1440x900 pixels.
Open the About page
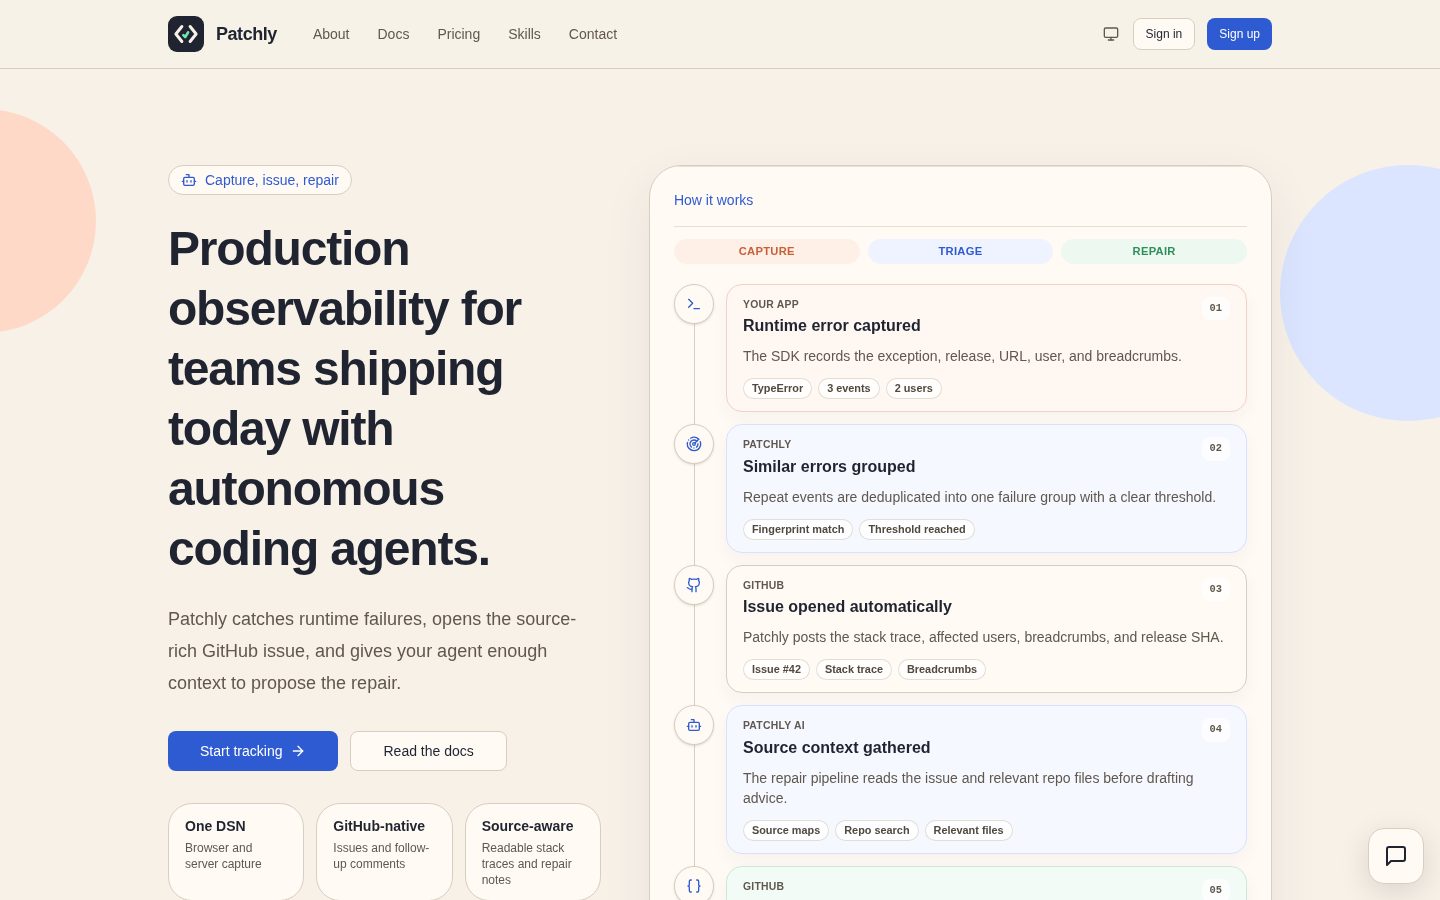tap(331, 34)
